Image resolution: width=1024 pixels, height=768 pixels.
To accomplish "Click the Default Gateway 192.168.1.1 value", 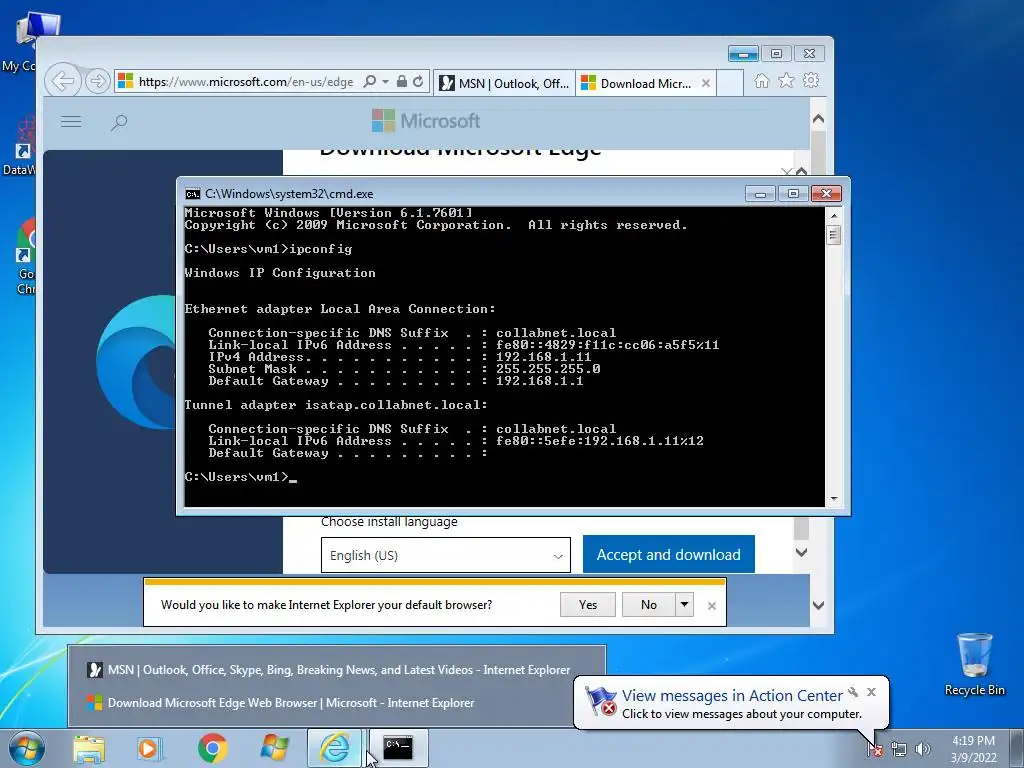I will (539, 381).
